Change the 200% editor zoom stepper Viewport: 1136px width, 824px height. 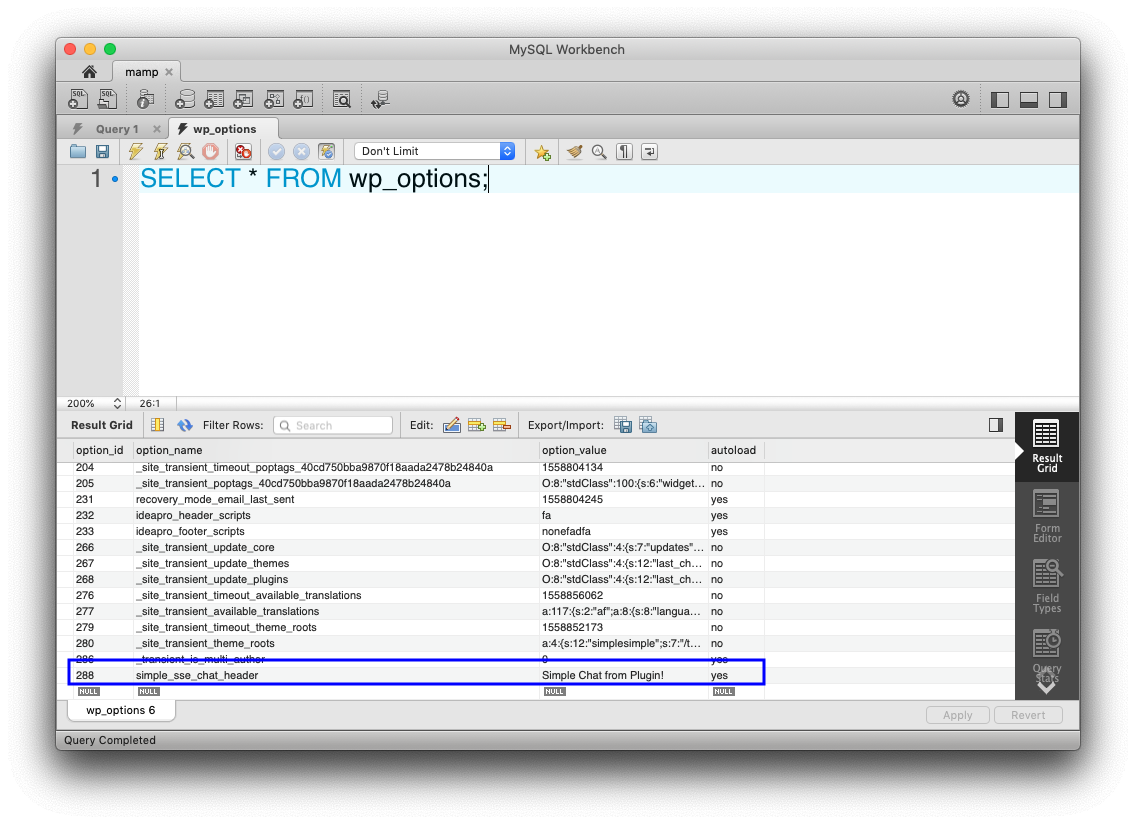[x=117, y=404]
